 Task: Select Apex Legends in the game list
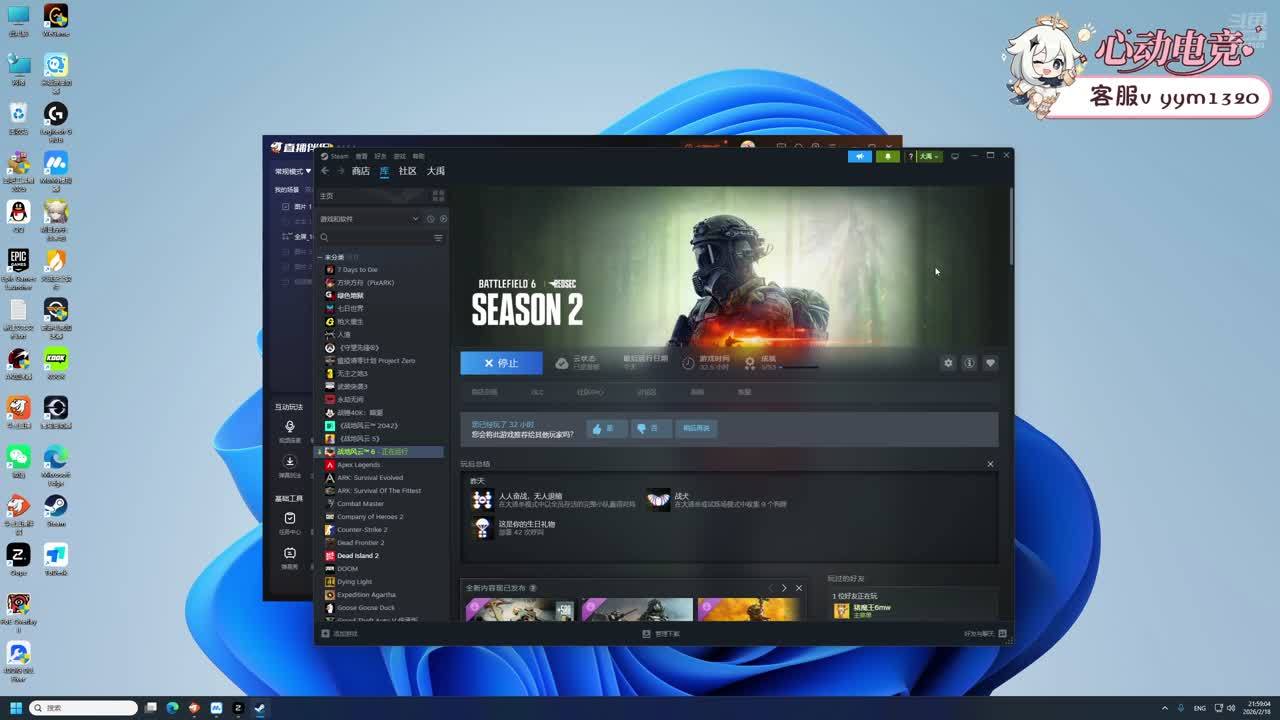click(358, 465)
